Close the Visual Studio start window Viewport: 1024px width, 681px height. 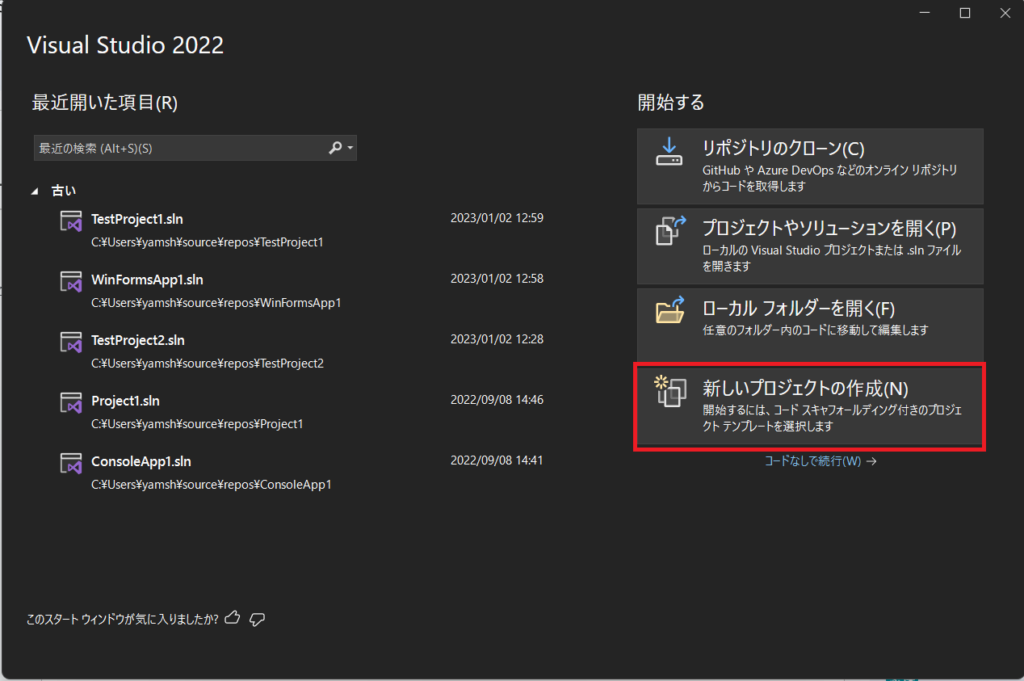1005,13
